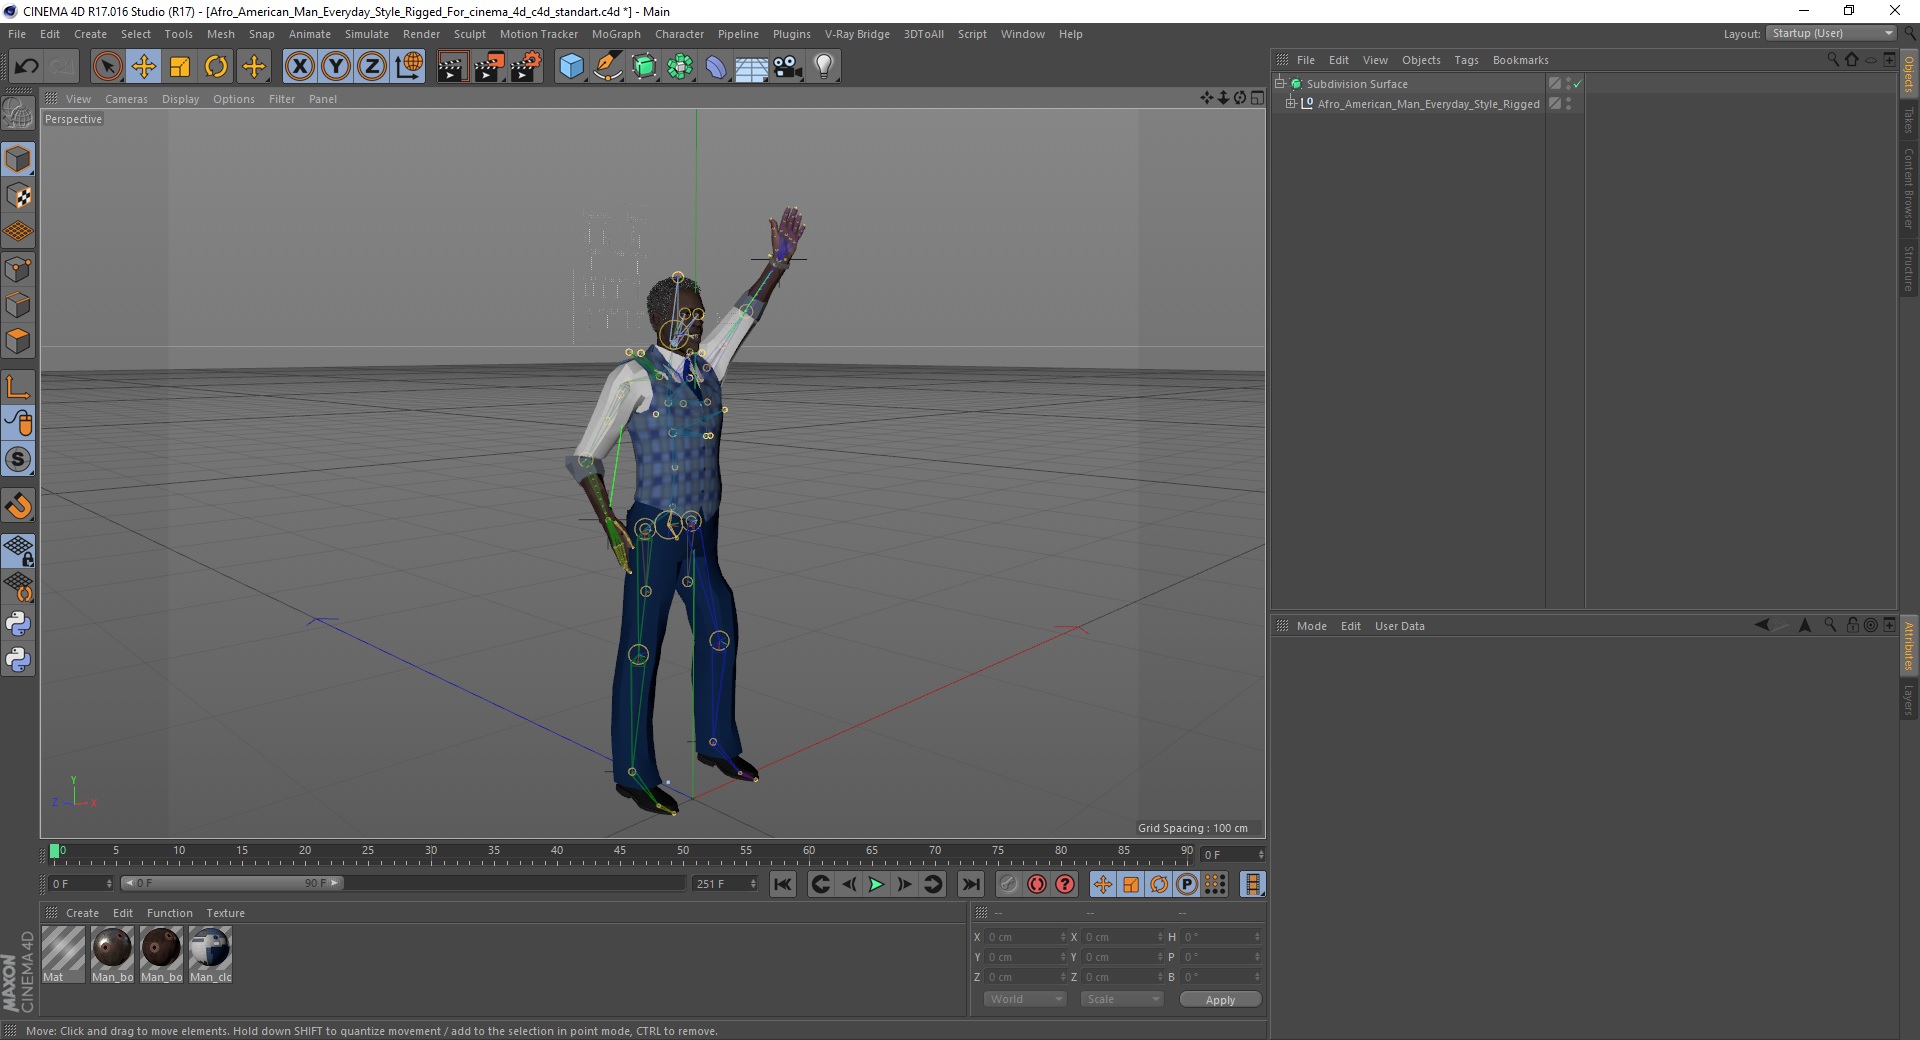This screenshot has height=1040, width=1920.
Task: Go to start of animation
Action: [783, 884]
